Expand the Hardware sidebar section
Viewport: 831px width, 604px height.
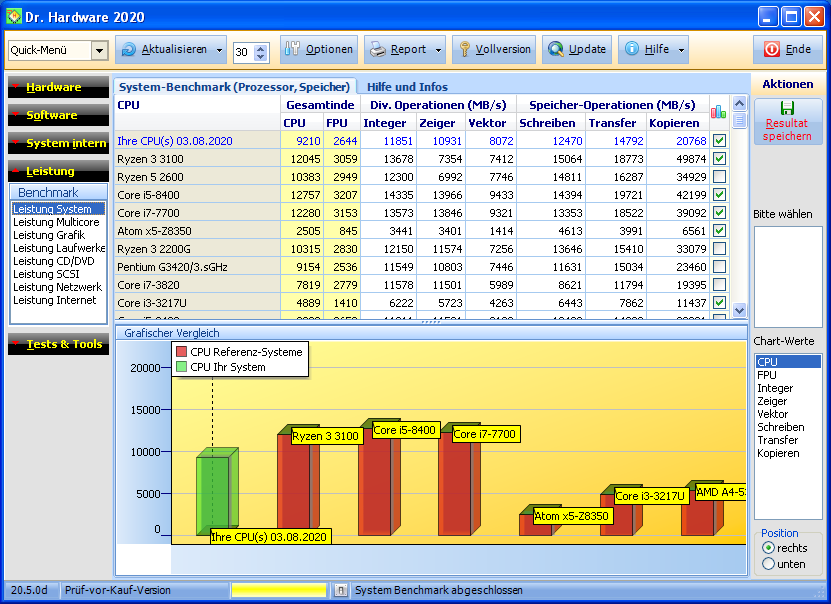pyautogui.click(x=58, y=87)
